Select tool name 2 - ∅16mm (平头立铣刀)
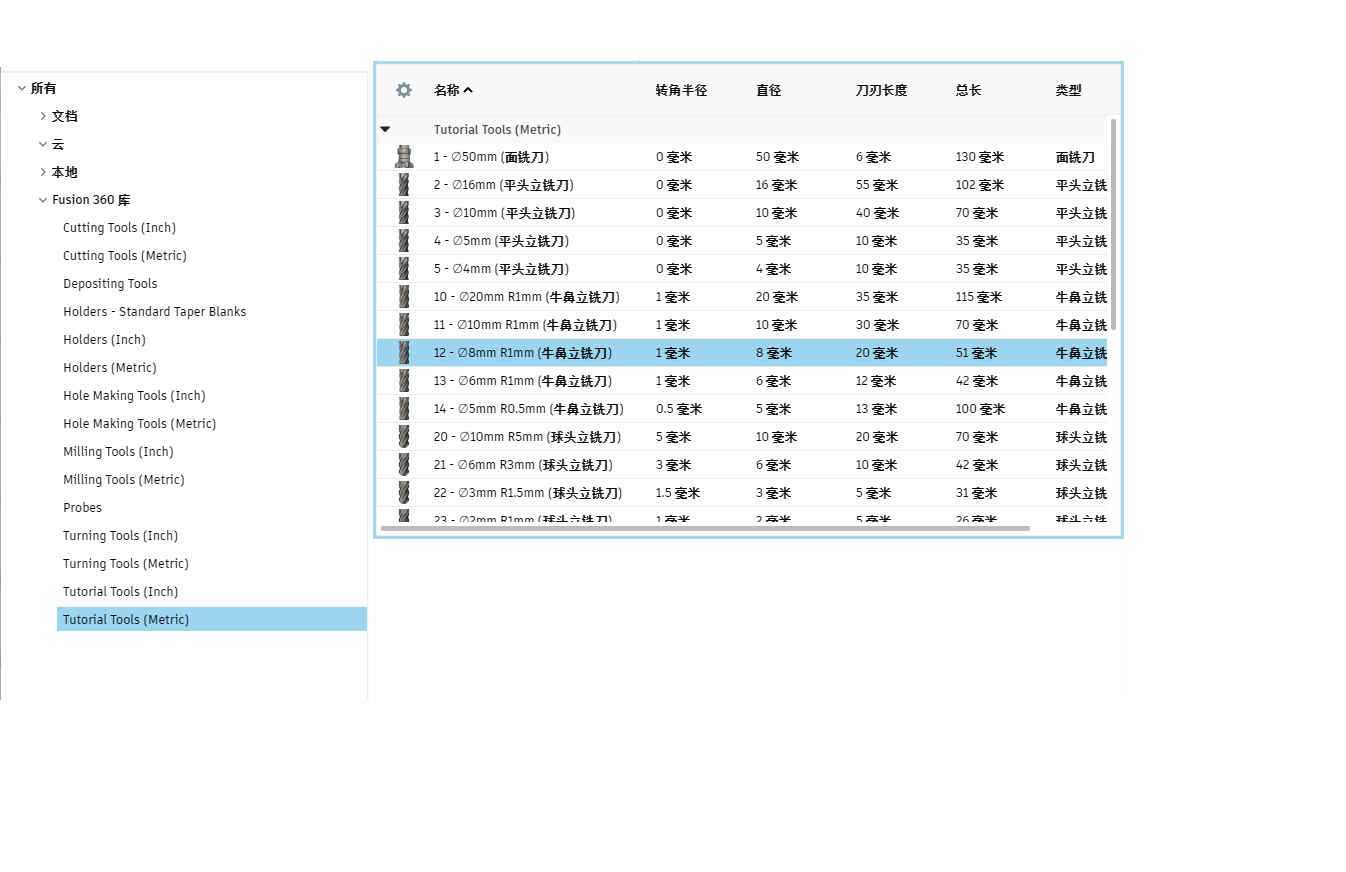 pos(504,185)
